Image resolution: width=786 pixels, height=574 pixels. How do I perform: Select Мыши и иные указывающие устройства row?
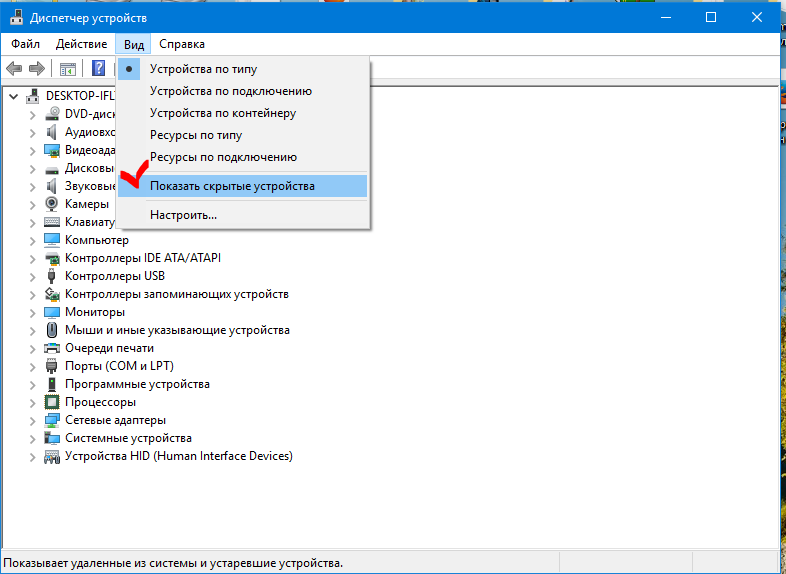(x=177, y=330)
